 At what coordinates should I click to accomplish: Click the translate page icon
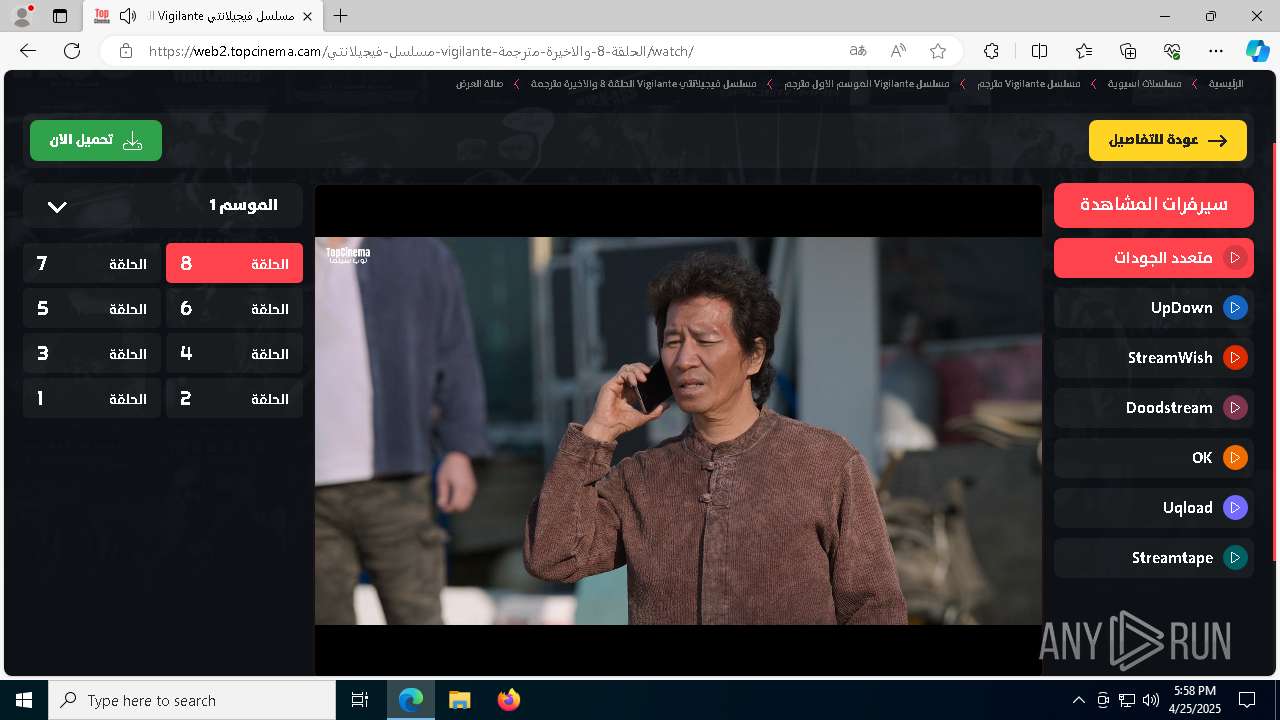point(858,51)
